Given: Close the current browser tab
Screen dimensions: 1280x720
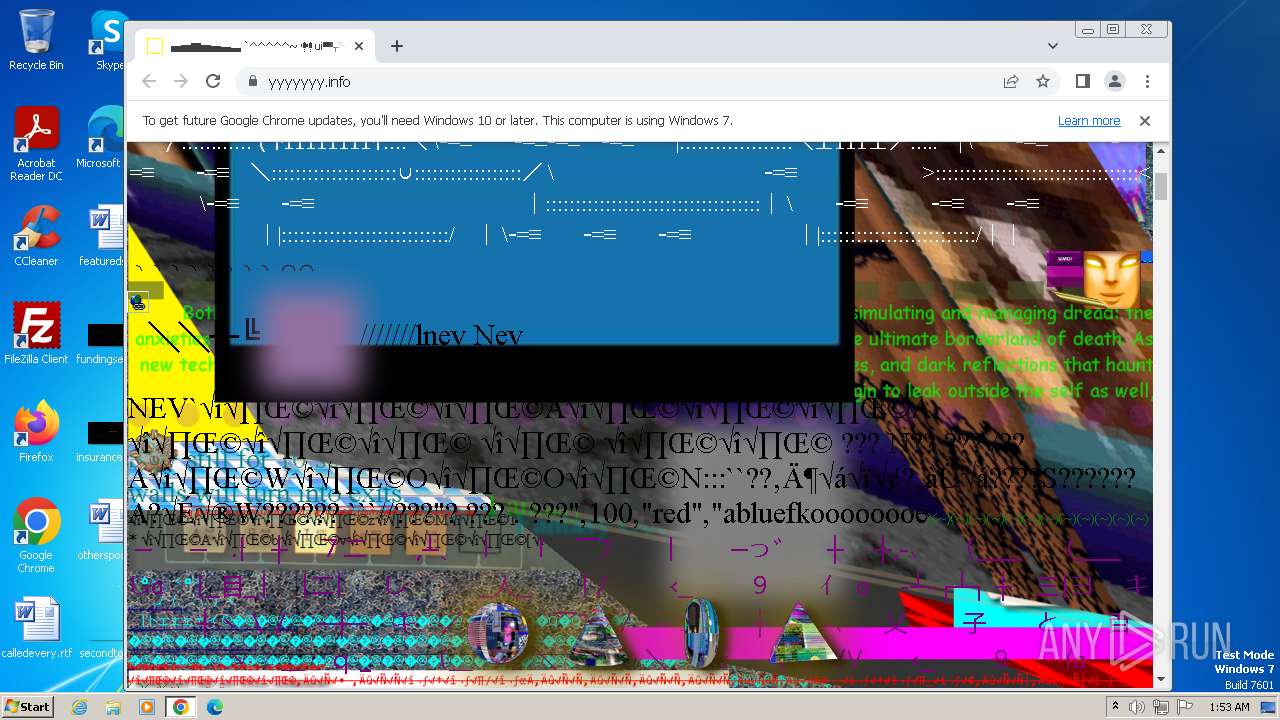Looking at the screenshot, I should click(359, 46).
